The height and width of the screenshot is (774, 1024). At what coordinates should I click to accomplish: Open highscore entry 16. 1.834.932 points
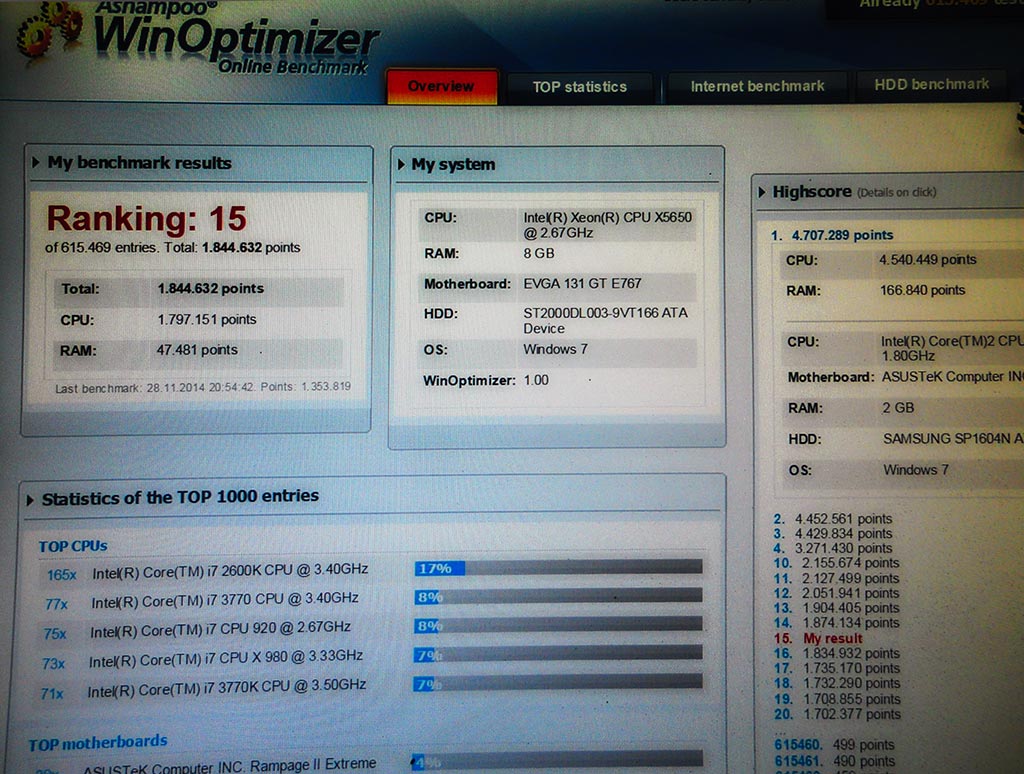837,653
